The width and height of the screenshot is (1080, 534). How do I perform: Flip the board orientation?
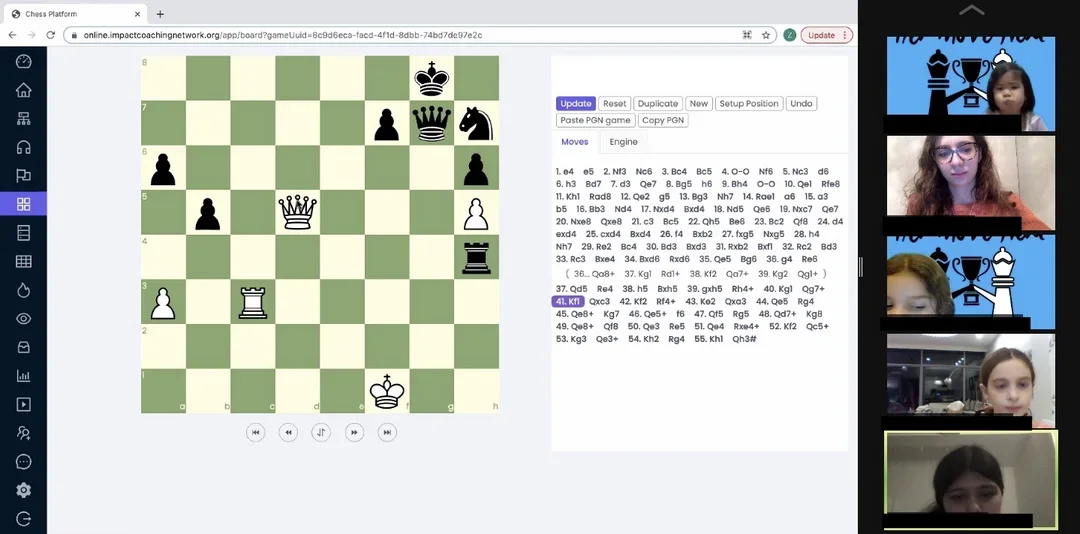(321, 432)
